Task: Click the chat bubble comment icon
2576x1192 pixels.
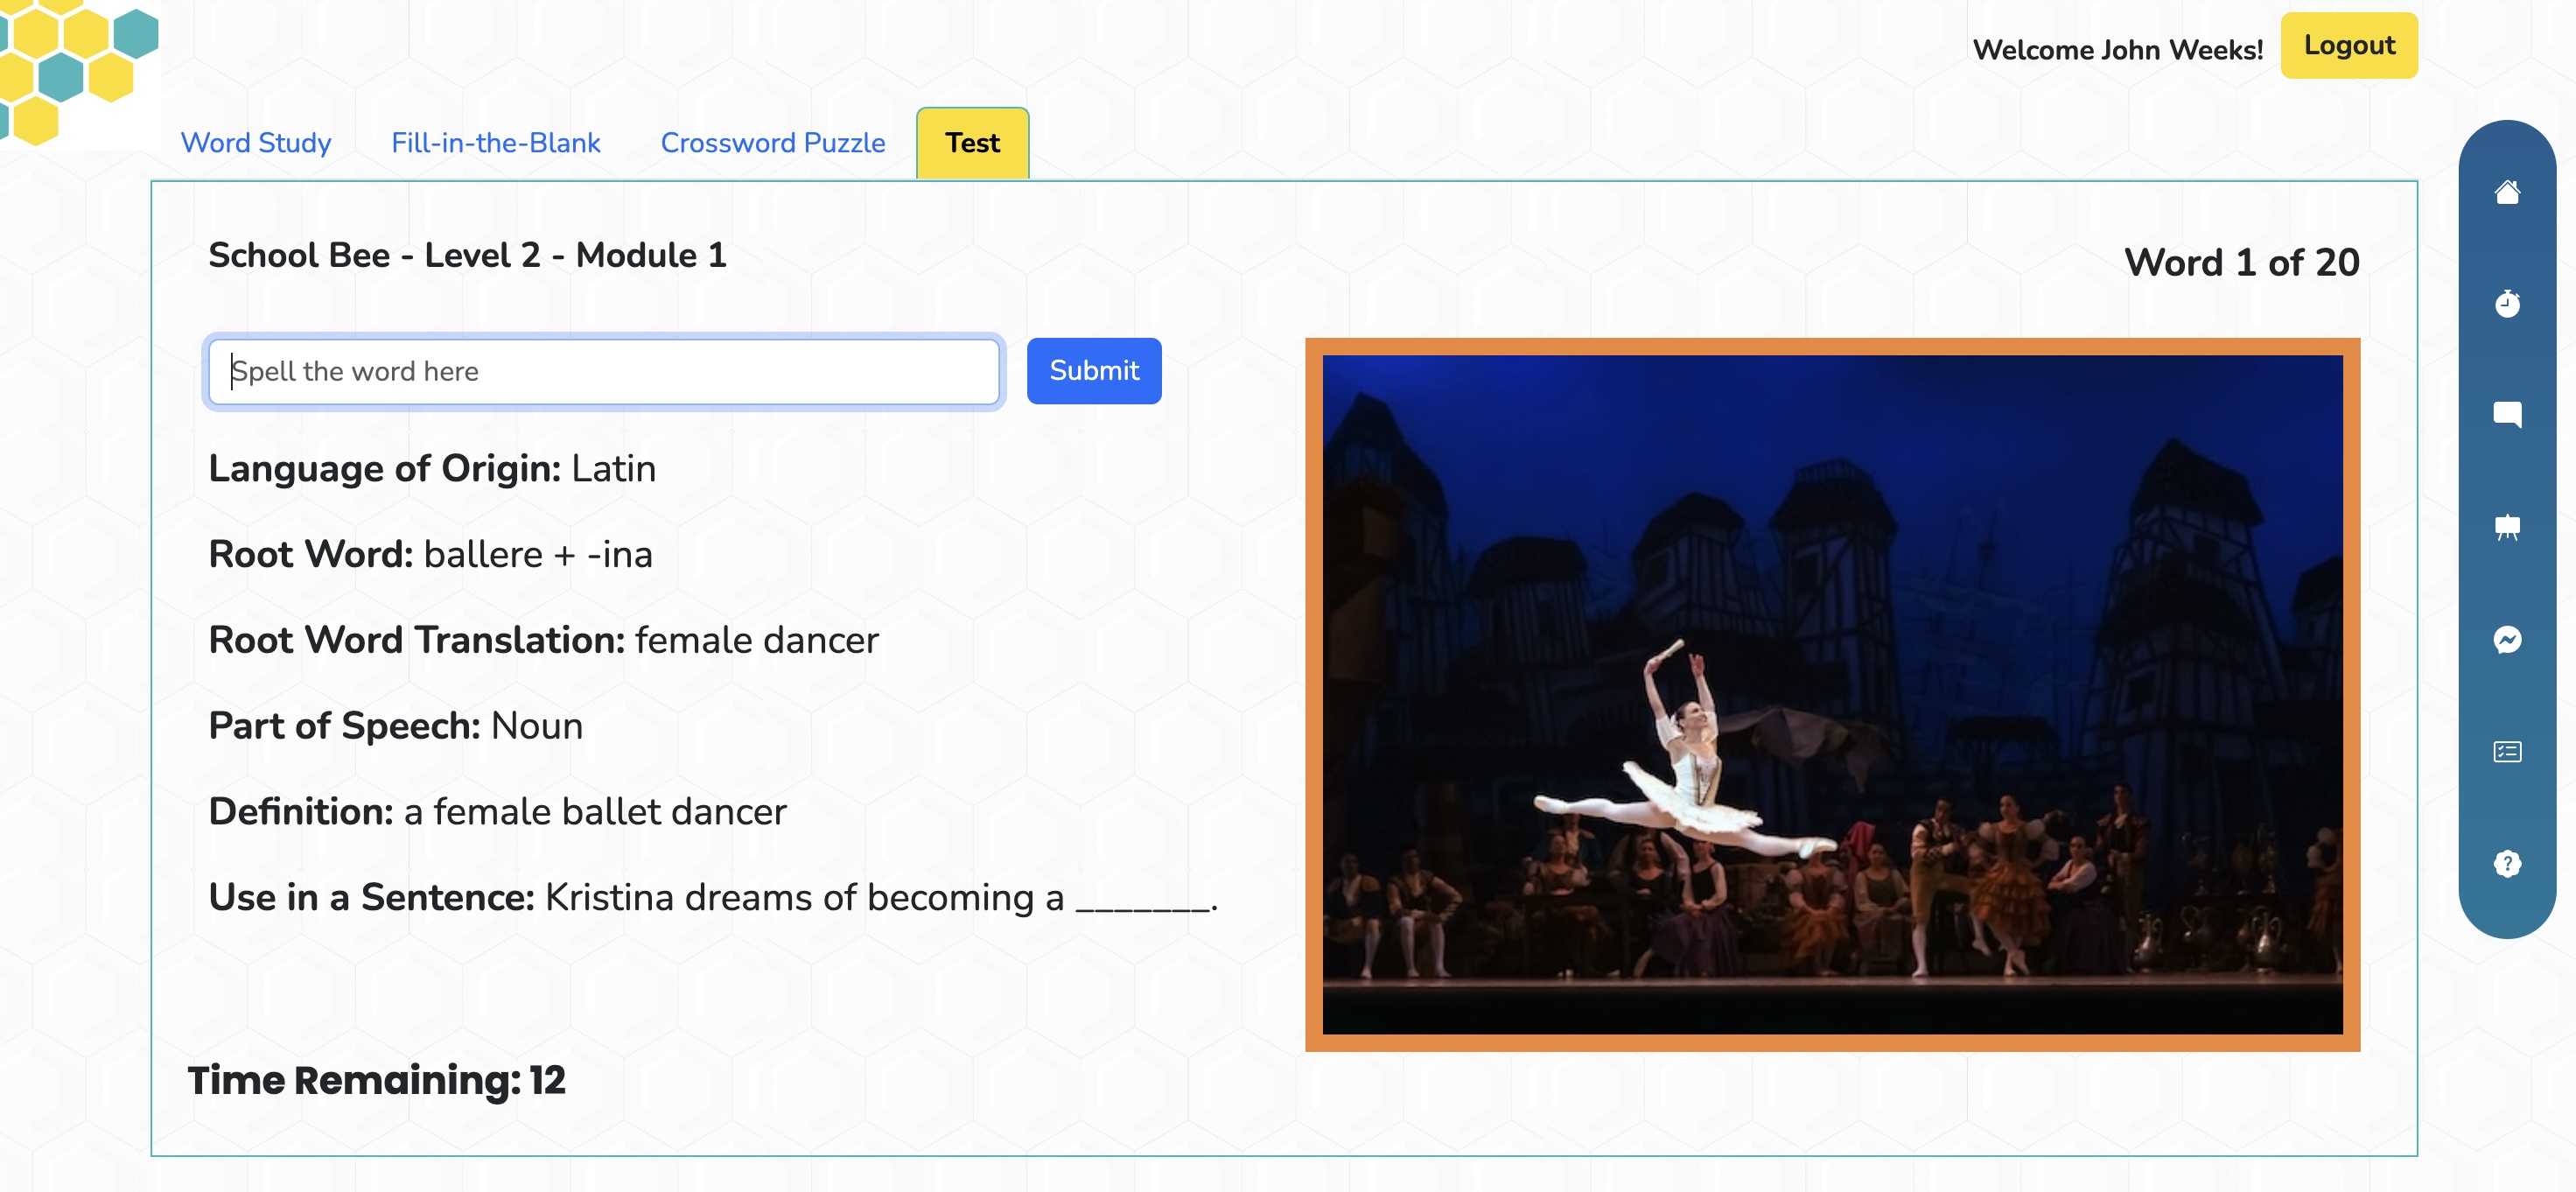Action: [2506, 415]
